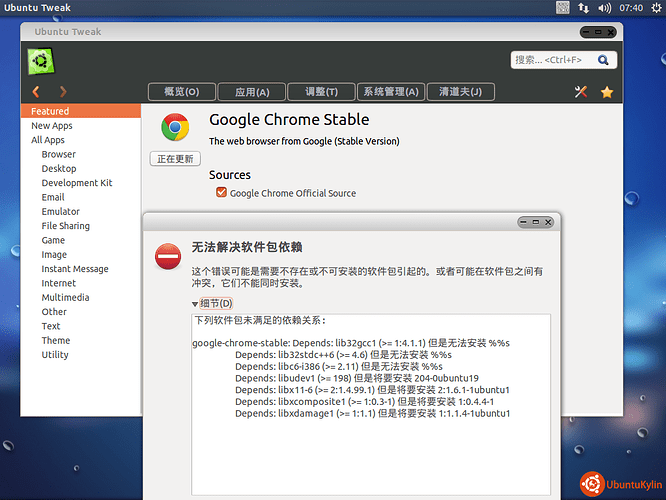Click the 无法解决软件包依赖 error heading

(x=247, y=247)
